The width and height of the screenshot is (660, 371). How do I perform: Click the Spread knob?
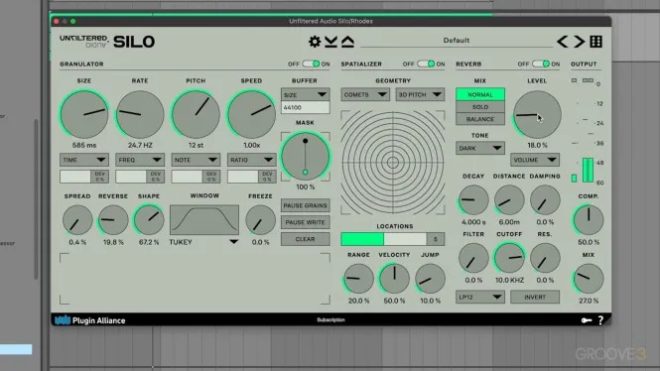point(77,220)
